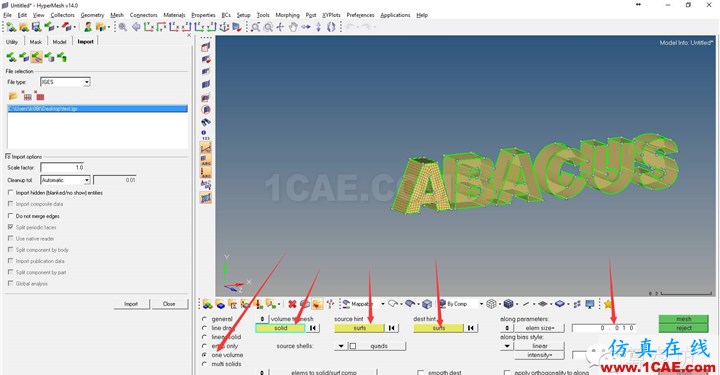
Task: Enable Import hidden (blanked/no show) entities
Action: coord(11,193)
